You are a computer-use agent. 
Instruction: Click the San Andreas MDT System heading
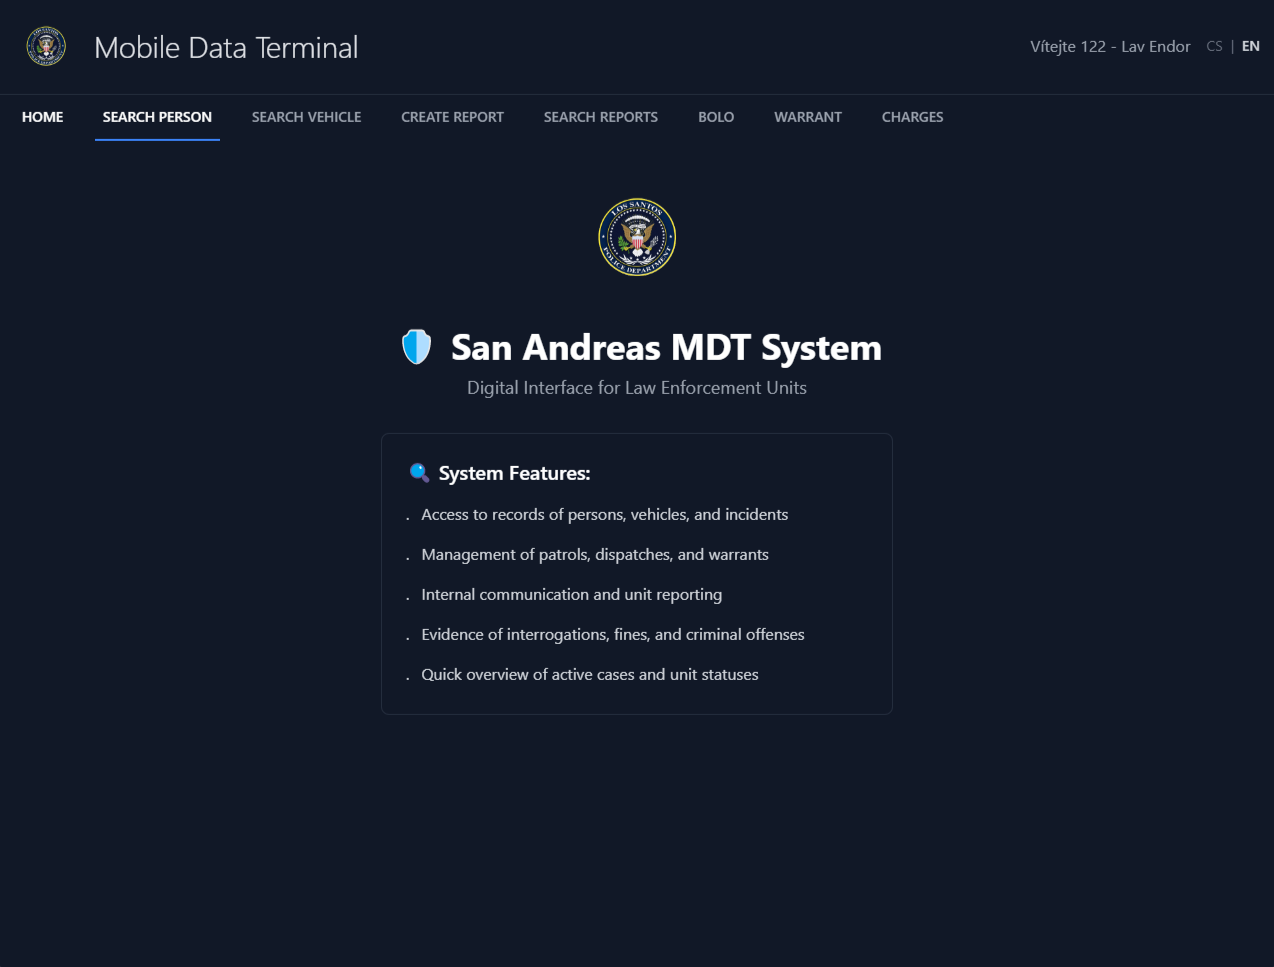666,348
